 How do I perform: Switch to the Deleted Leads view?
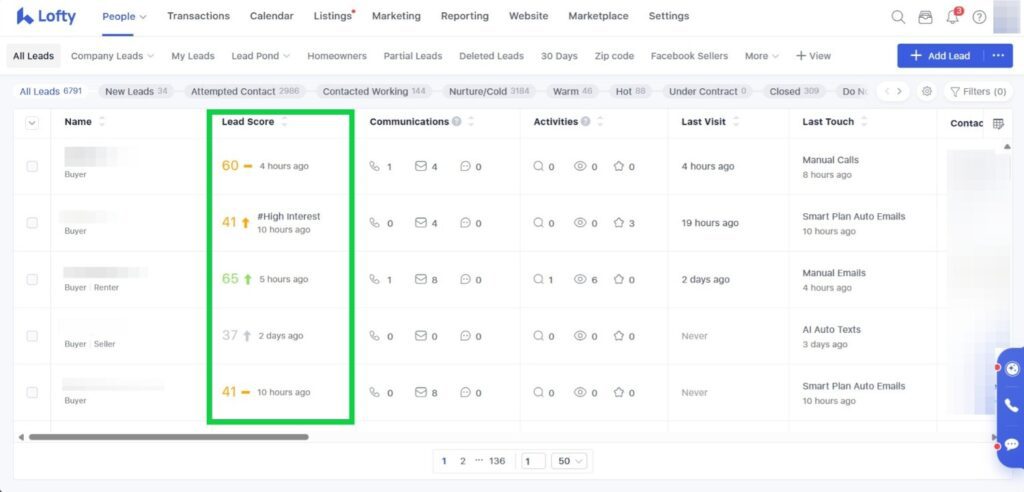coord(491,56)
